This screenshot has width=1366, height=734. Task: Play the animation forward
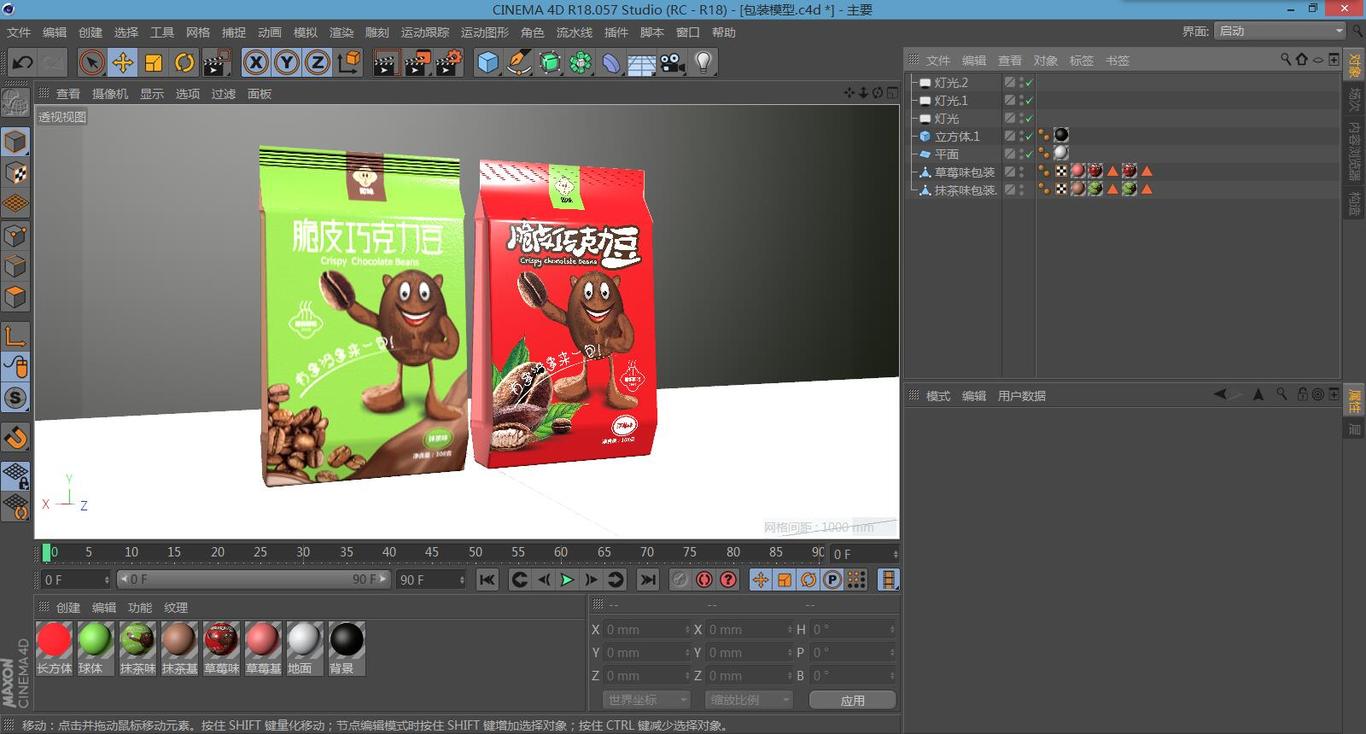pos(567,580)
